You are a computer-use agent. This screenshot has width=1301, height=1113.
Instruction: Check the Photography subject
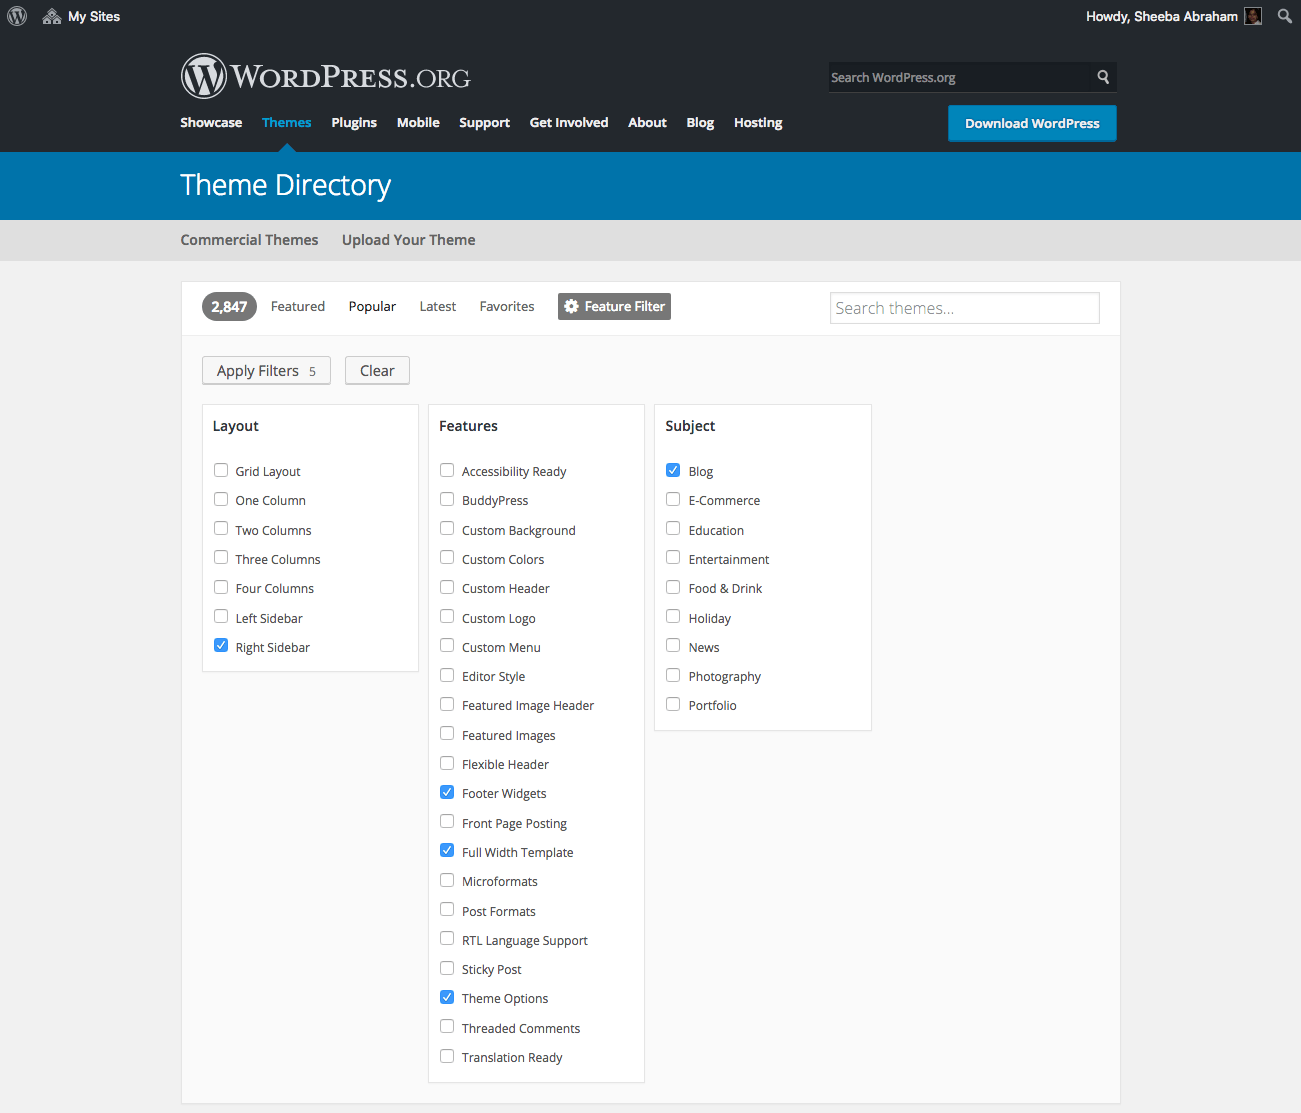click(672, 674)
